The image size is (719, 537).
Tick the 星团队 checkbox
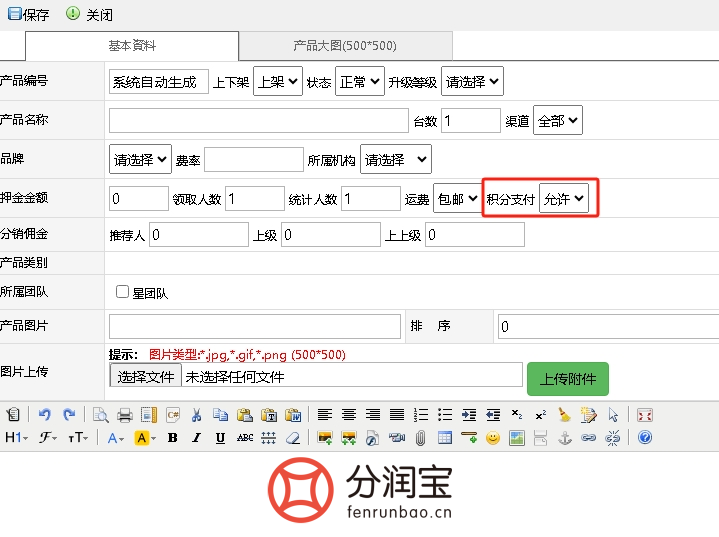[x=122, y=292]
